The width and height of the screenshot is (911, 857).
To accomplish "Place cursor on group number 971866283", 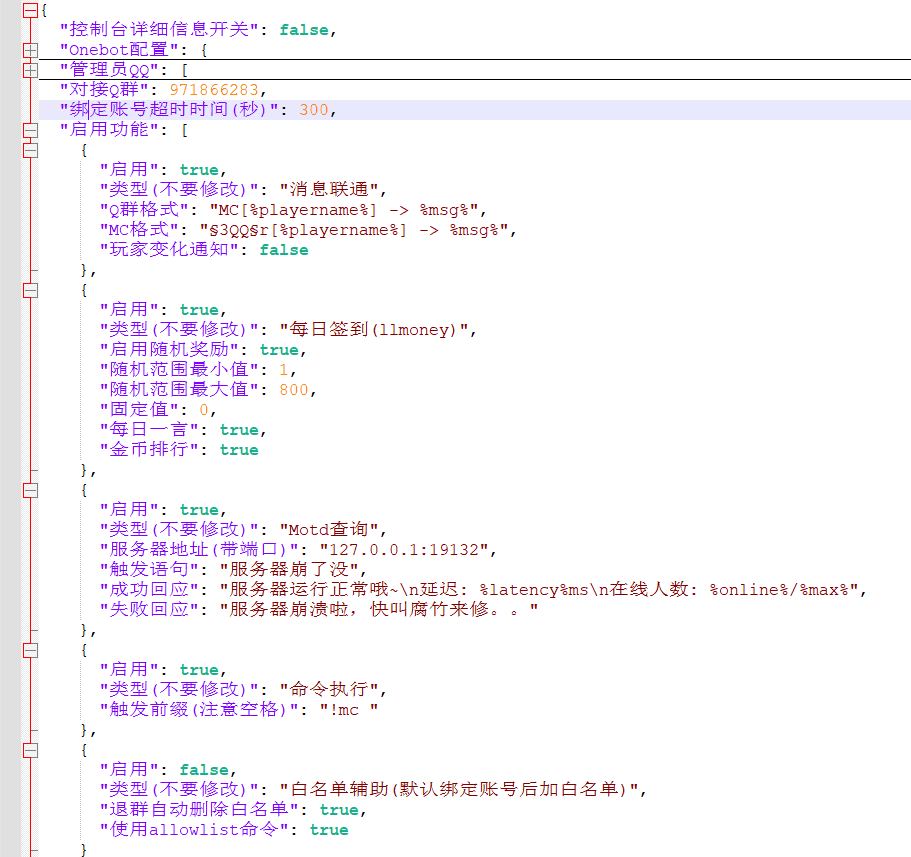I will (x=214, y=90).
